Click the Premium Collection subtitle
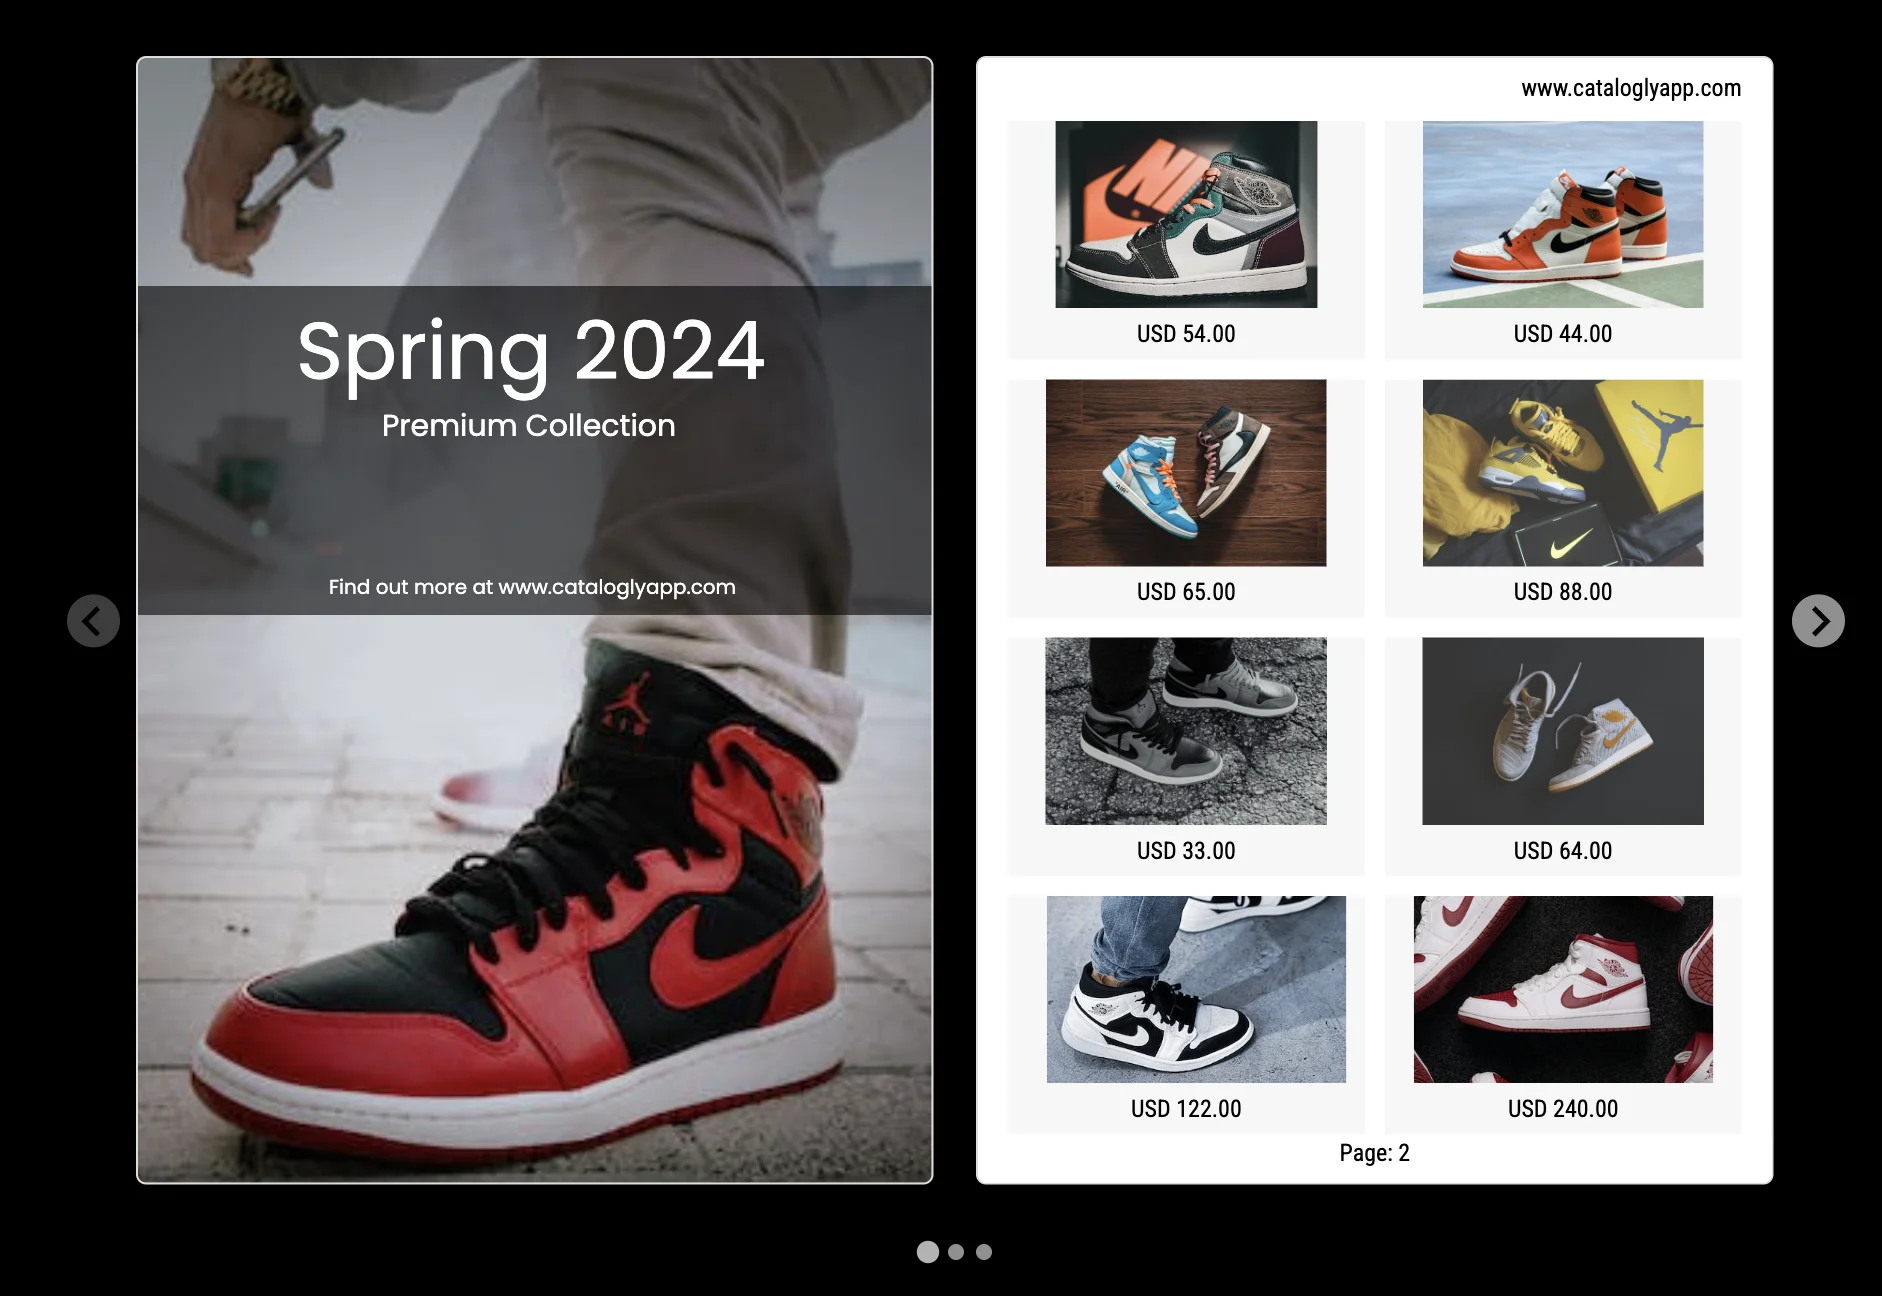This screenshot has height=1296, width=1882. pyautogui.click(x=528, y=425)
